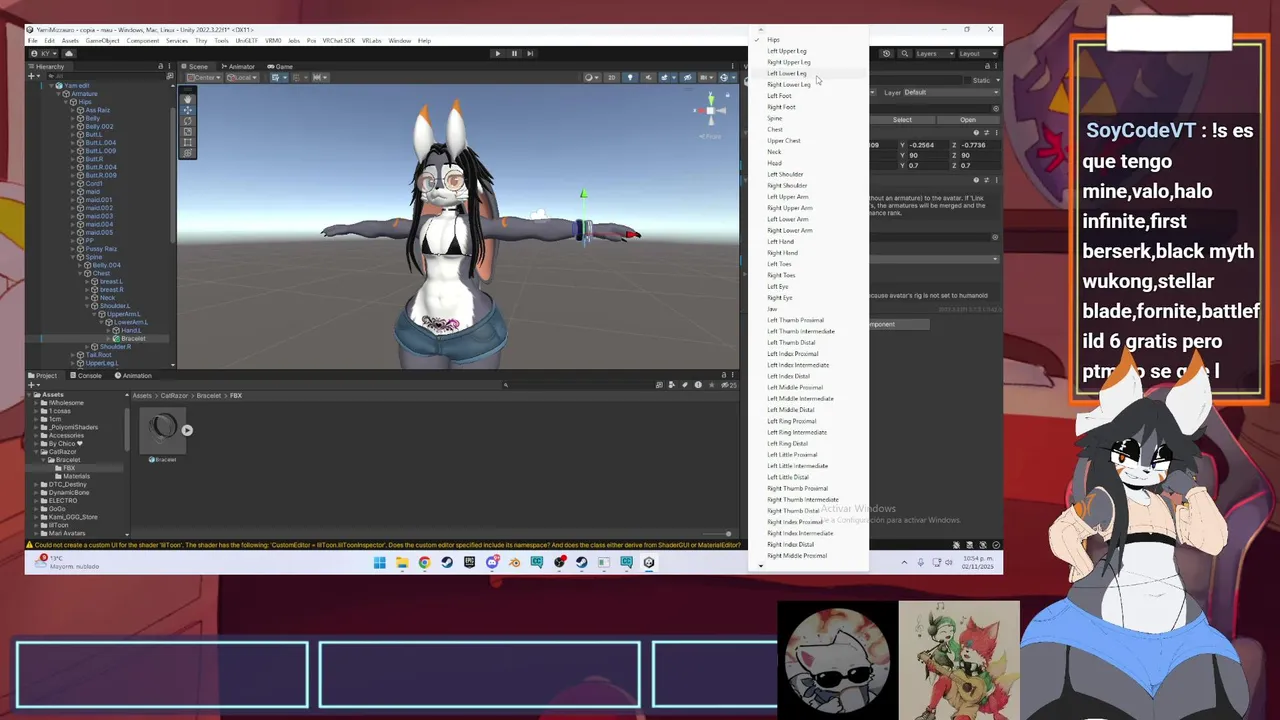Switch to the Console tab
Image resolution: width=1280 pixels, height=720 pixels.
[87, 376]
